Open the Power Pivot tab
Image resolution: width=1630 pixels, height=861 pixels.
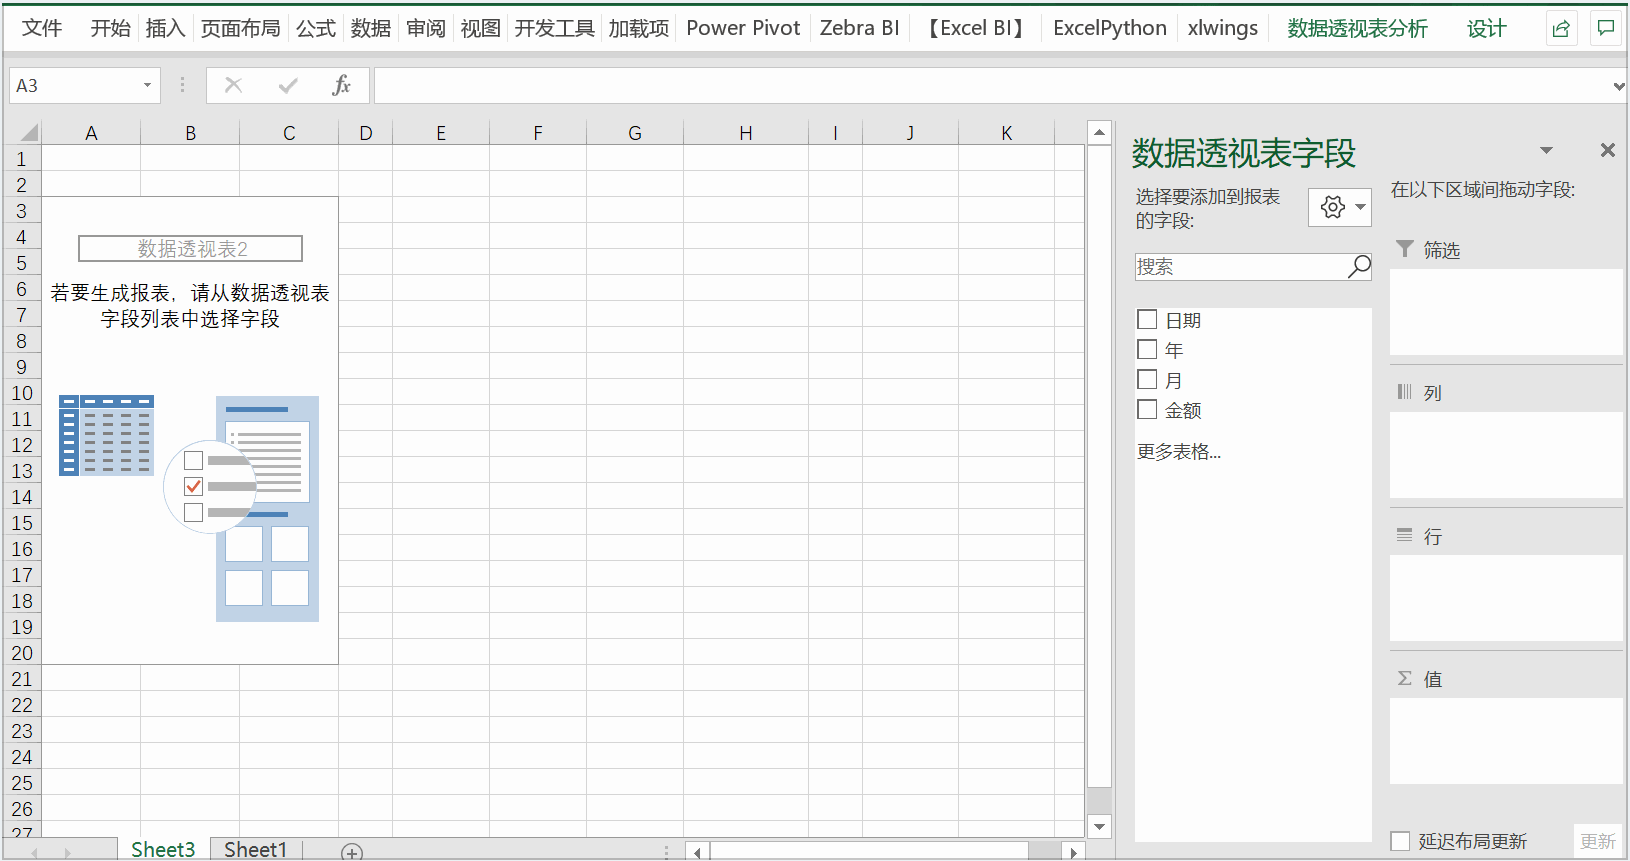(743, 28)
